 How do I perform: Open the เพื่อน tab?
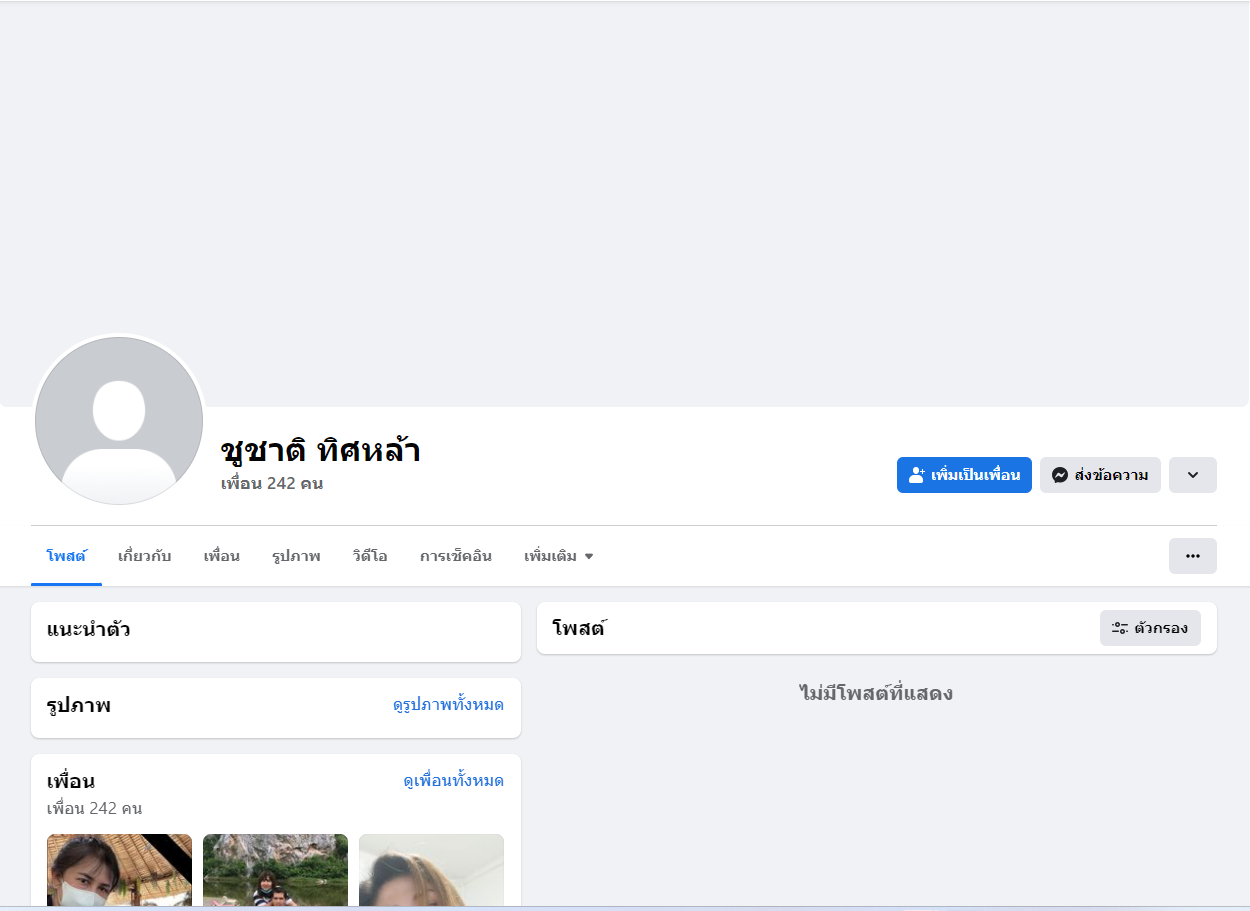[x=222, y=556]
